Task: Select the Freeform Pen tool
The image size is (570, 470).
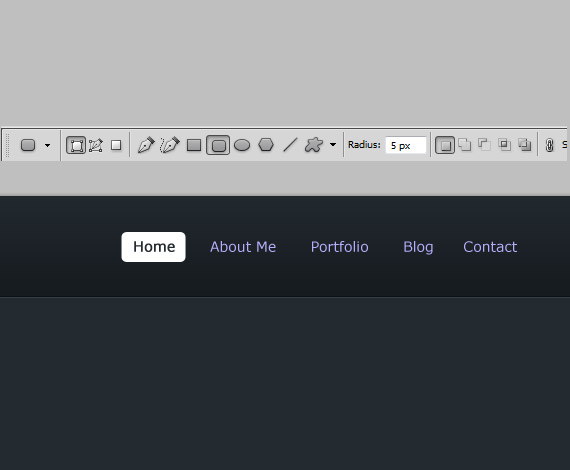Action: [x=170, y=145]
